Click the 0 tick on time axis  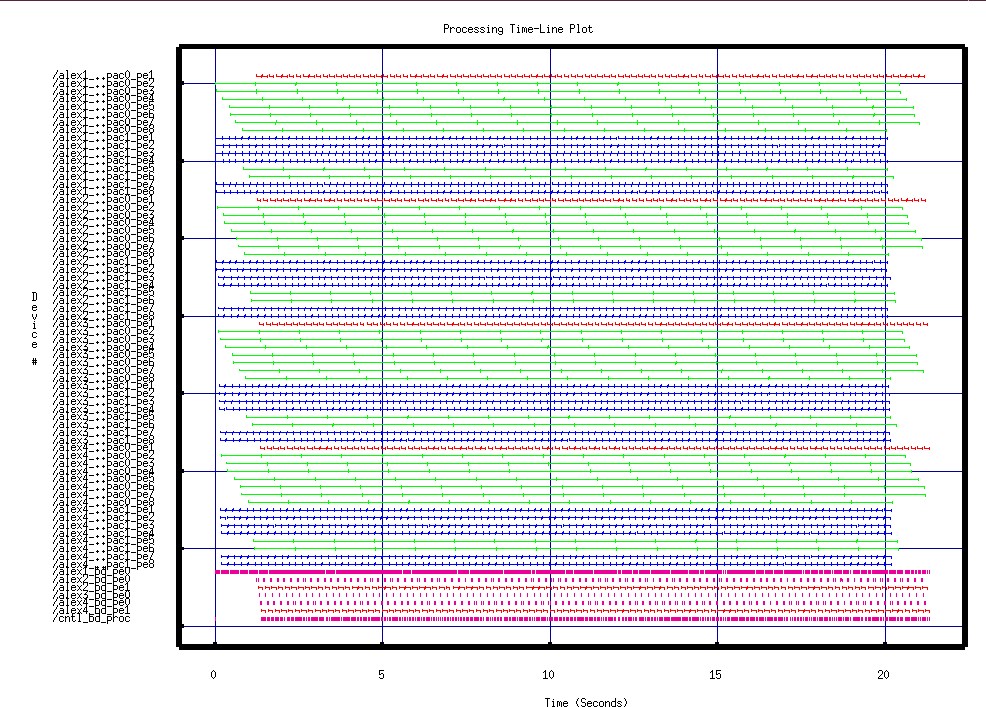click(x=214, y=675)
